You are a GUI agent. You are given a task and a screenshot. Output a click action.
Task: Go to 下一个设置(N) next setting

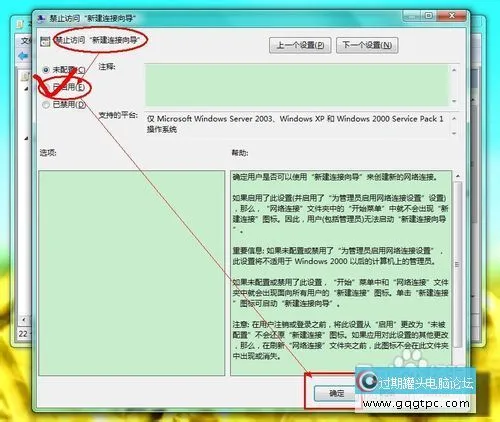pyautogui.click(x=367, y=45)
